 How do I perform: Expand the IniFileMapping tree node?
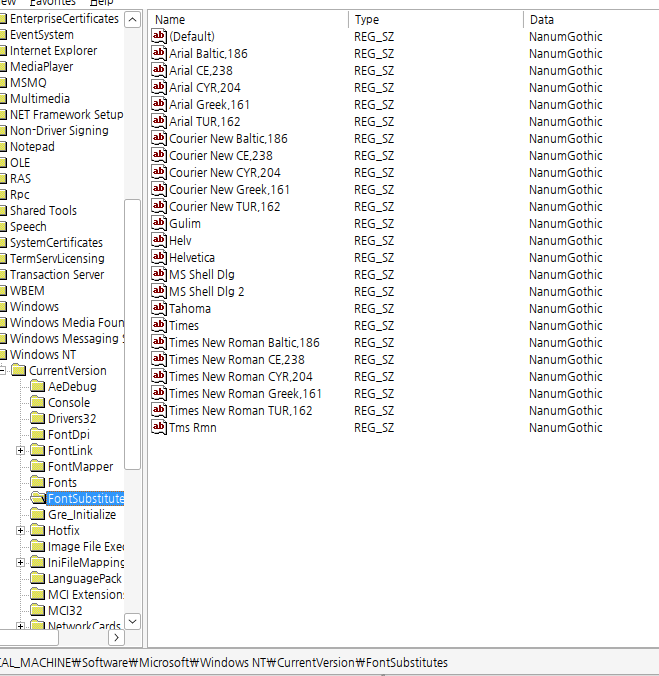(20, 562)
